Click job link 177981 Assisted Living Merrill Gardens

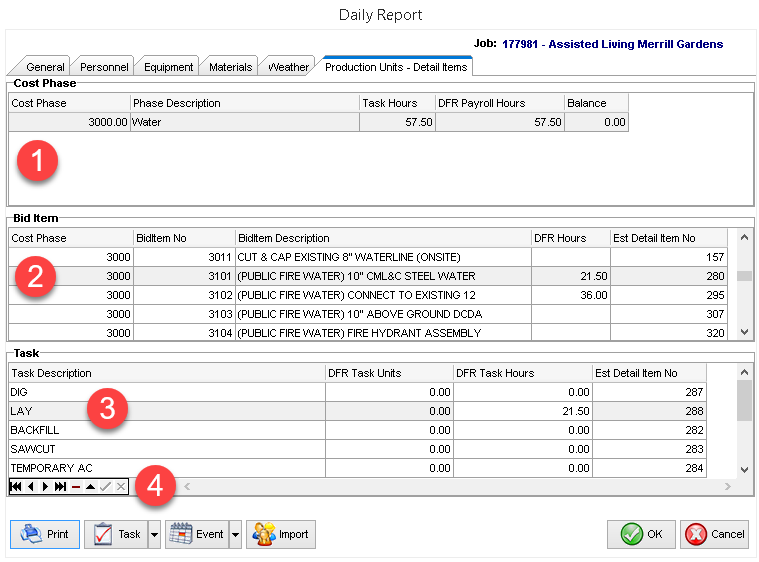pyautogui.click(x=612, y=44)
